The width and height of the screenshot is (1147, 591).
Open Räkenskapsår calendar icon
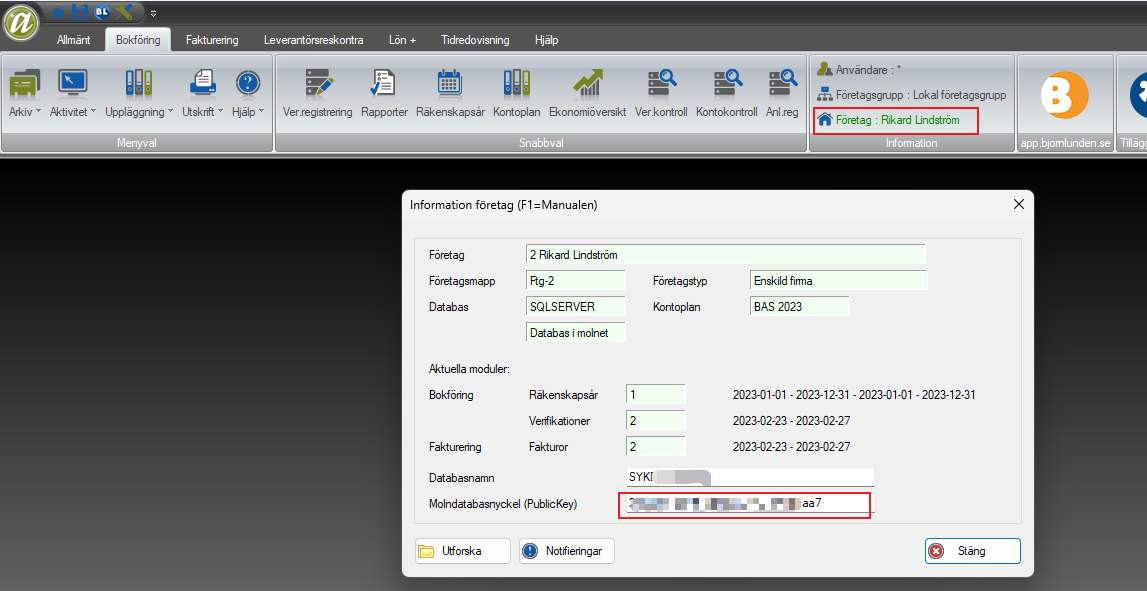tap(450, 93)
